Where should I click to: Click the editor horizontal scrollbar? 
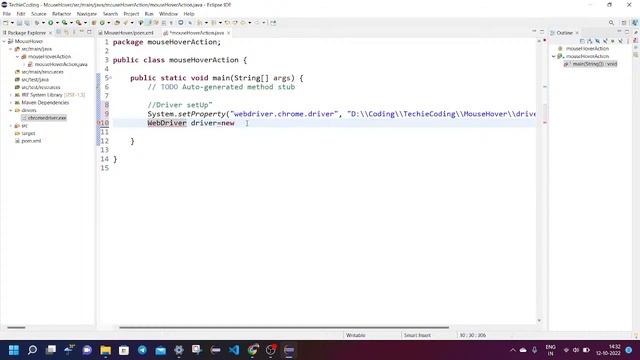[284, 327]
